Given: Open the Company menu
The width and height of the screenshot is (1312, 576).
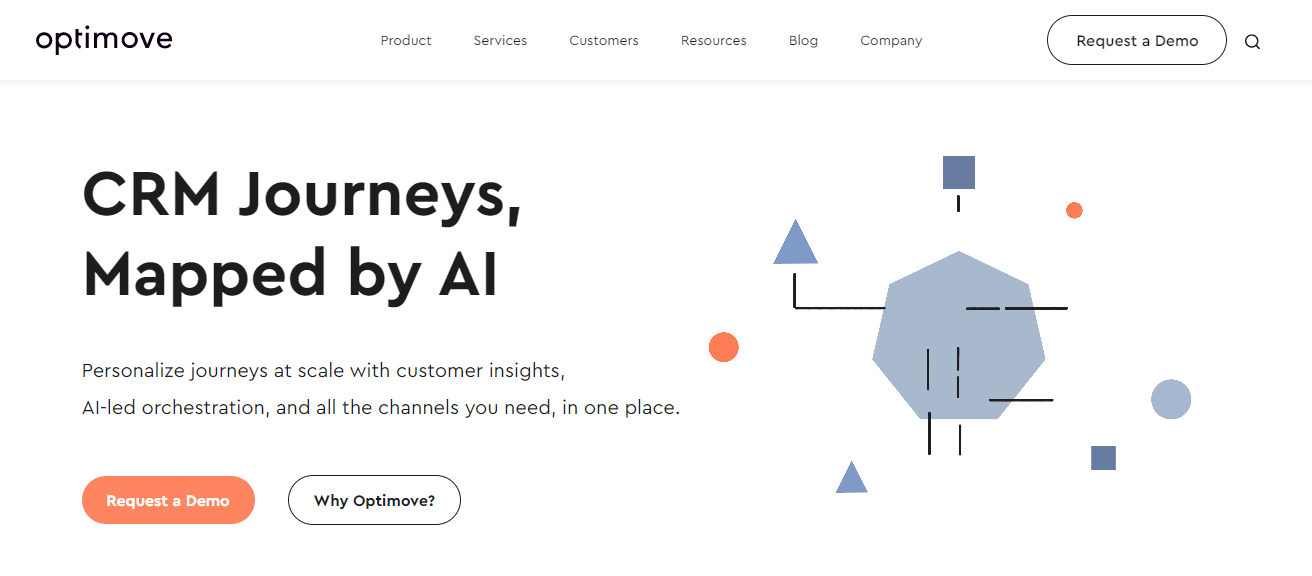Looking at the screenshot, I should pos(891,41).
